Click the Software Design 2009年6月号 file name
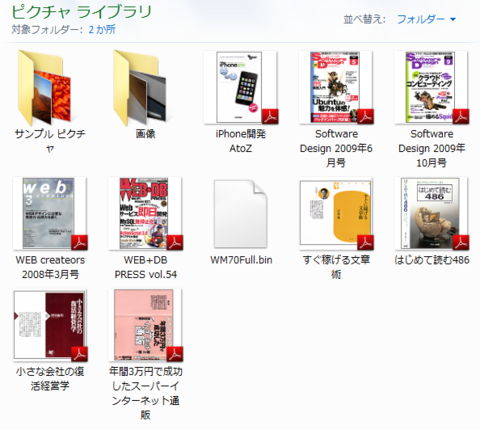480x430 pixels. pos(336,148)
